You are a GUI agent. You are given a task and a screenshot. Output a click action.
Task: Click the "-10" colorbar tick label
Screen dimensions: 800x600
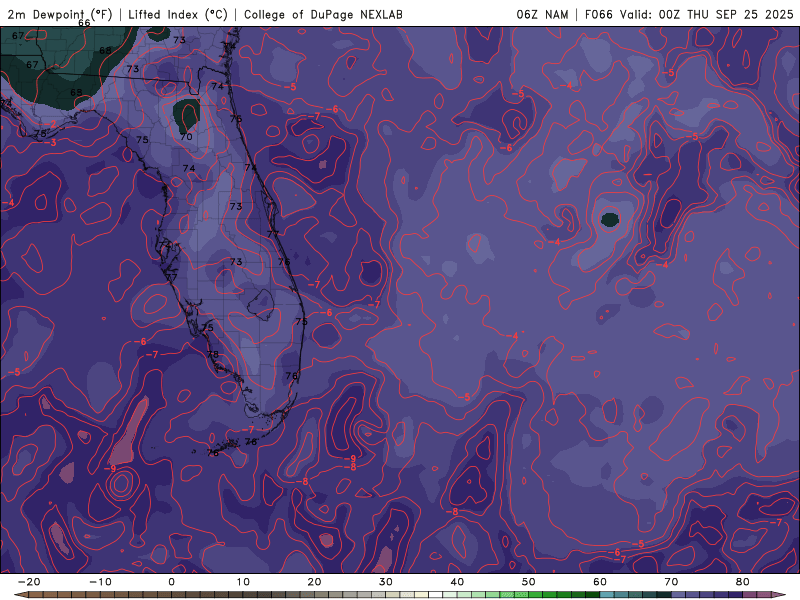(100, 582)
